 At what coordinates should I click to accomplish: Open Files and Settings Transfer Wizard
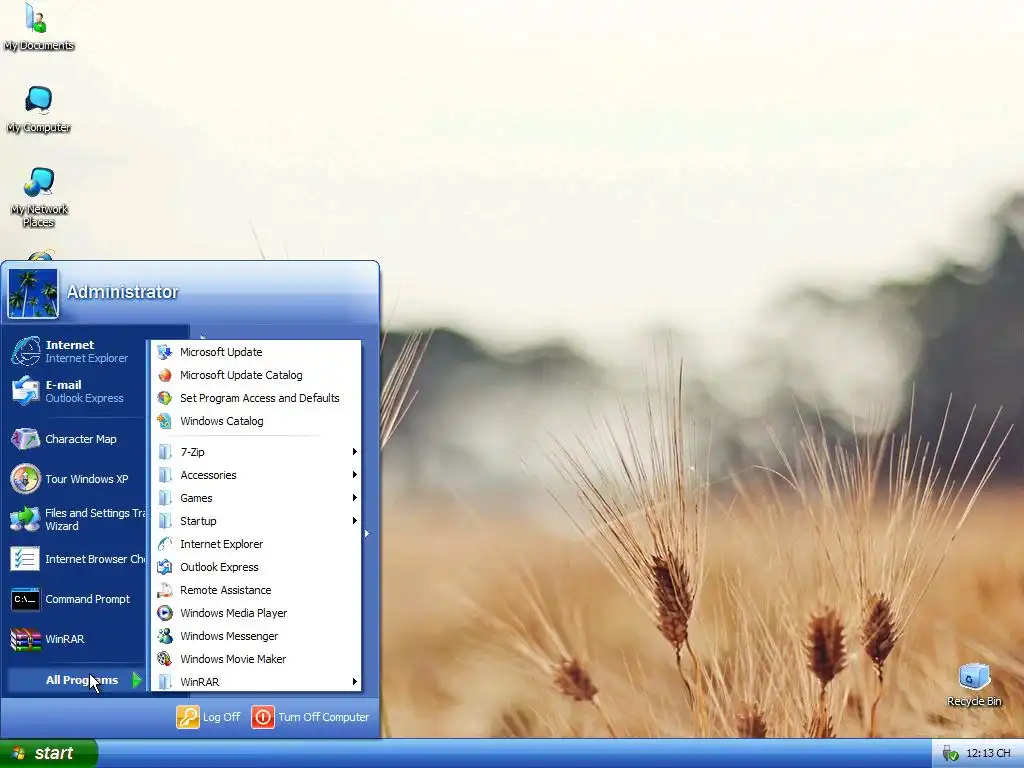tap(76, 519)
